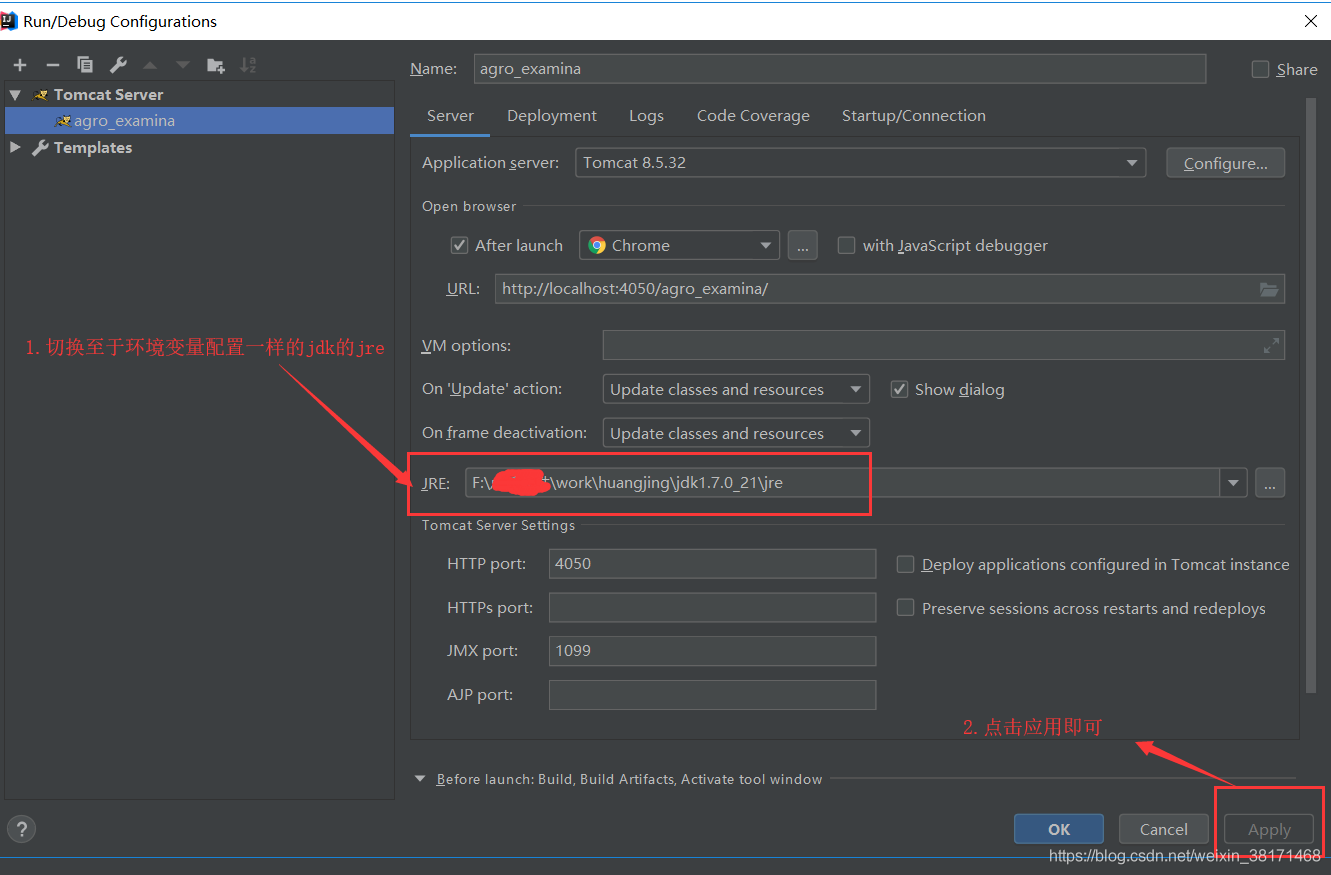Open On 'Update' action dropdown
Viewport: 1331px width, 875px height.
point(855,390)
